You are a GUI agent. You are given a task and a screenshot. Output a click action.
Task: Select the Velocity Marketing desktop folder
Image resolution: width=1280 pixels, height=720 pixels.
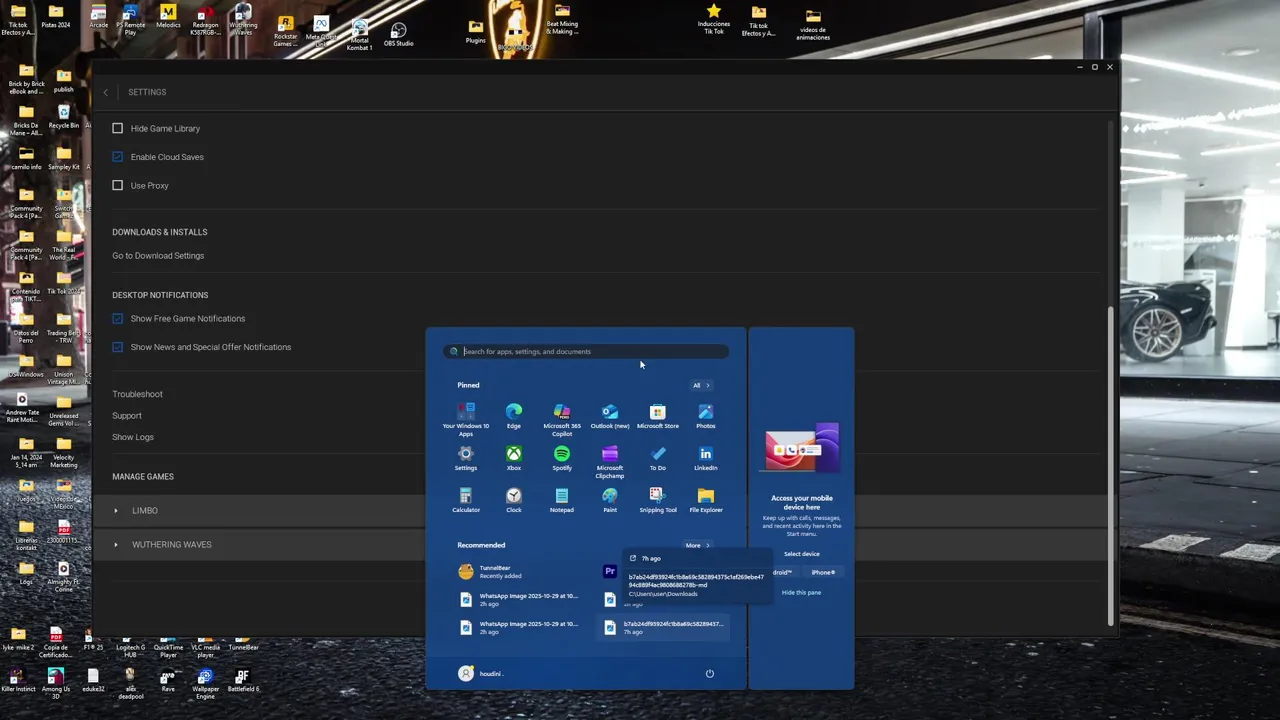[64, 451]
